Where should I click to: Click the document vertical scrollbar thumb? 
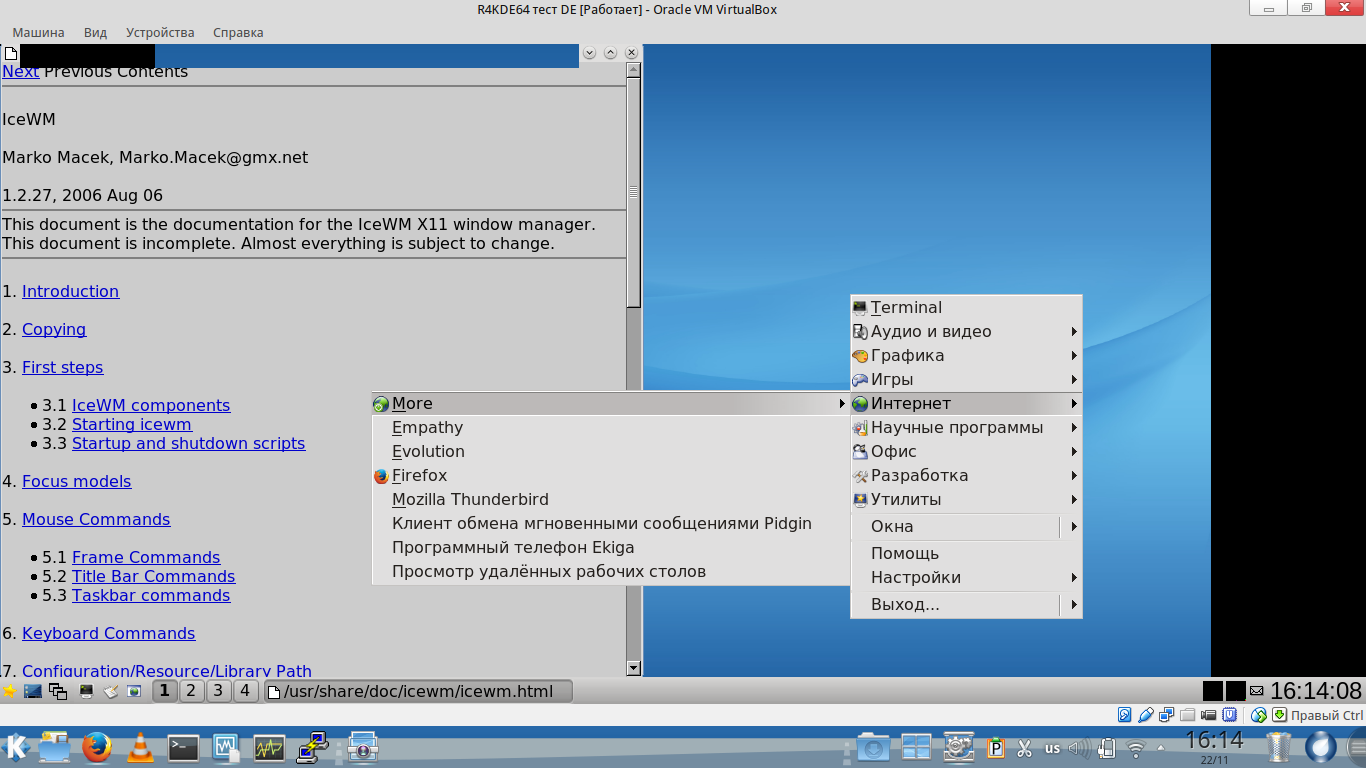(x=633, y=192)
